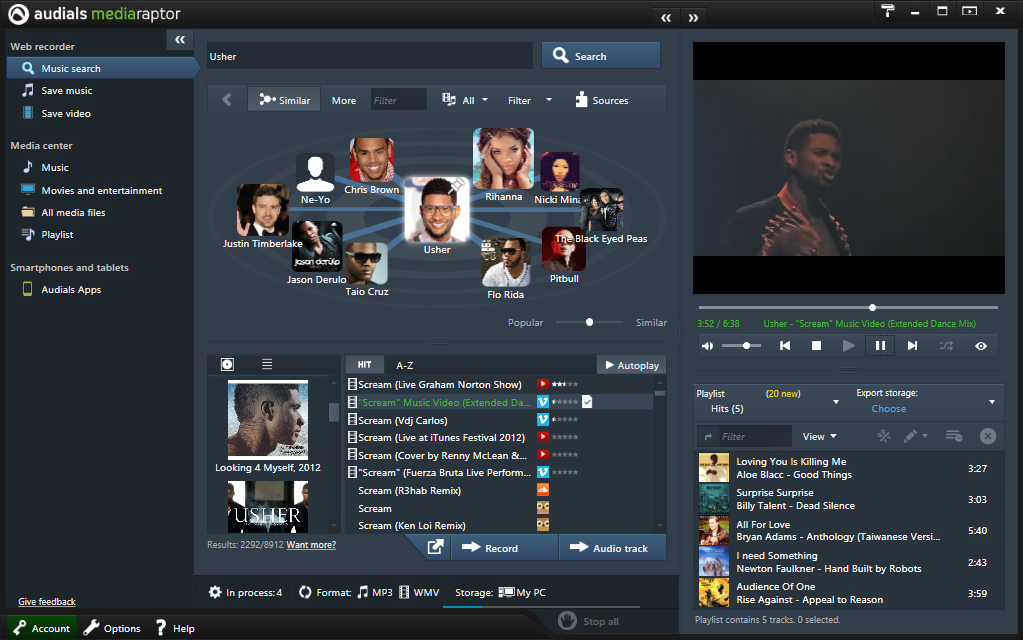
Task: Open Save video in sidebar
Action: pyautogui.click(x=65, y=113)
